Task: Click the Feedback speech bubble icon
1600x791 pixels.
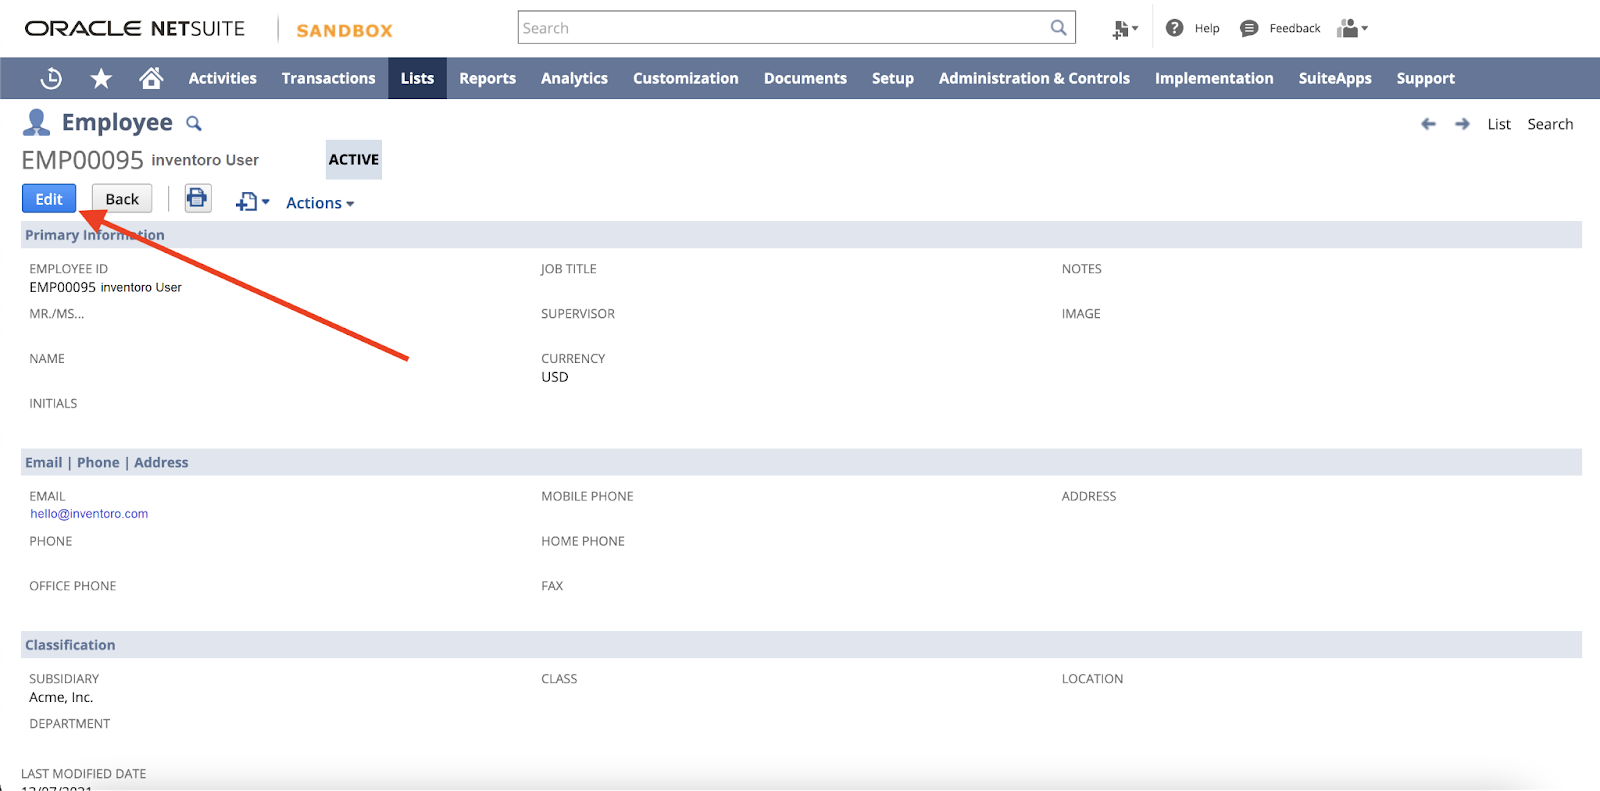Action: click(1249, 28)
